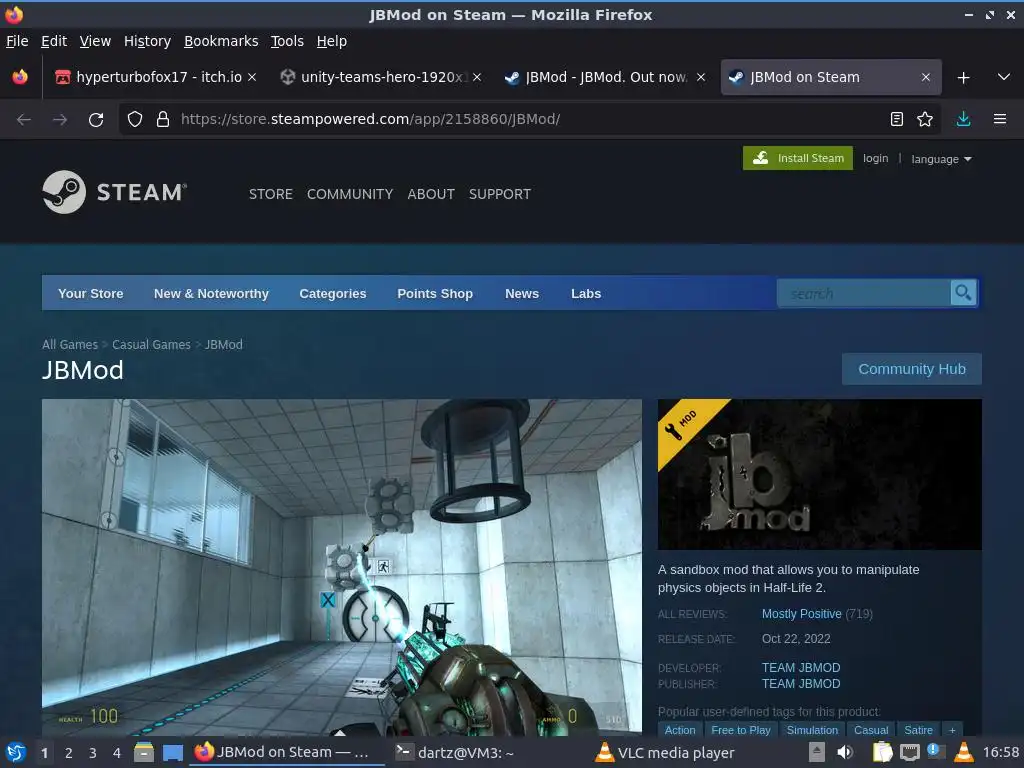
Task: Click the magnifier search button in Steam store
Action: pyautogui.click(x=963, y=293)
